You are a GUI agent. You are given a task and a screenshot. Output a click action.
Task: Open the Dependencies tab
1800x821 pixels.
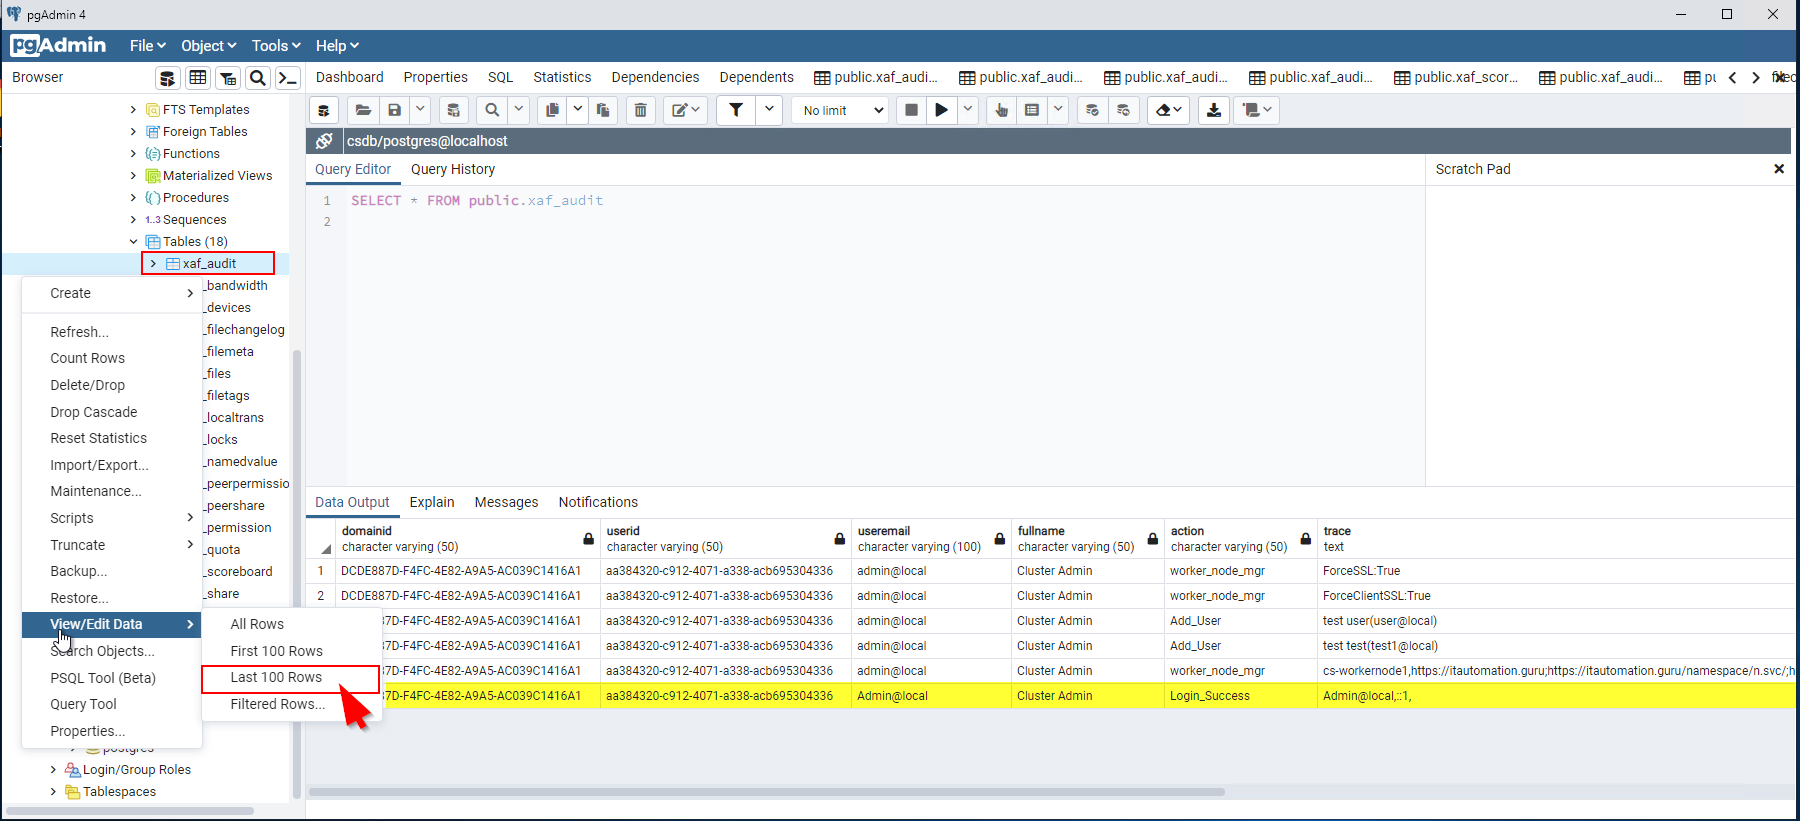[655, 77]
